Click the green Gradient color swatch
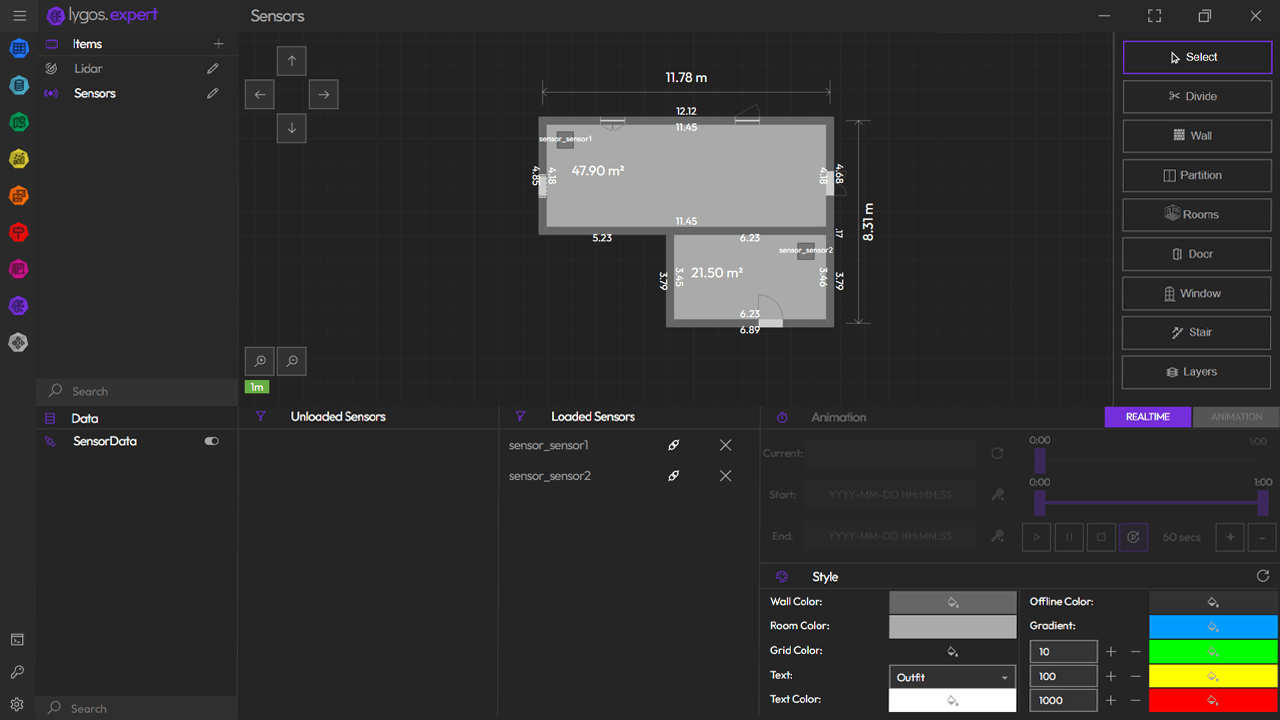 coord(1213,651)
